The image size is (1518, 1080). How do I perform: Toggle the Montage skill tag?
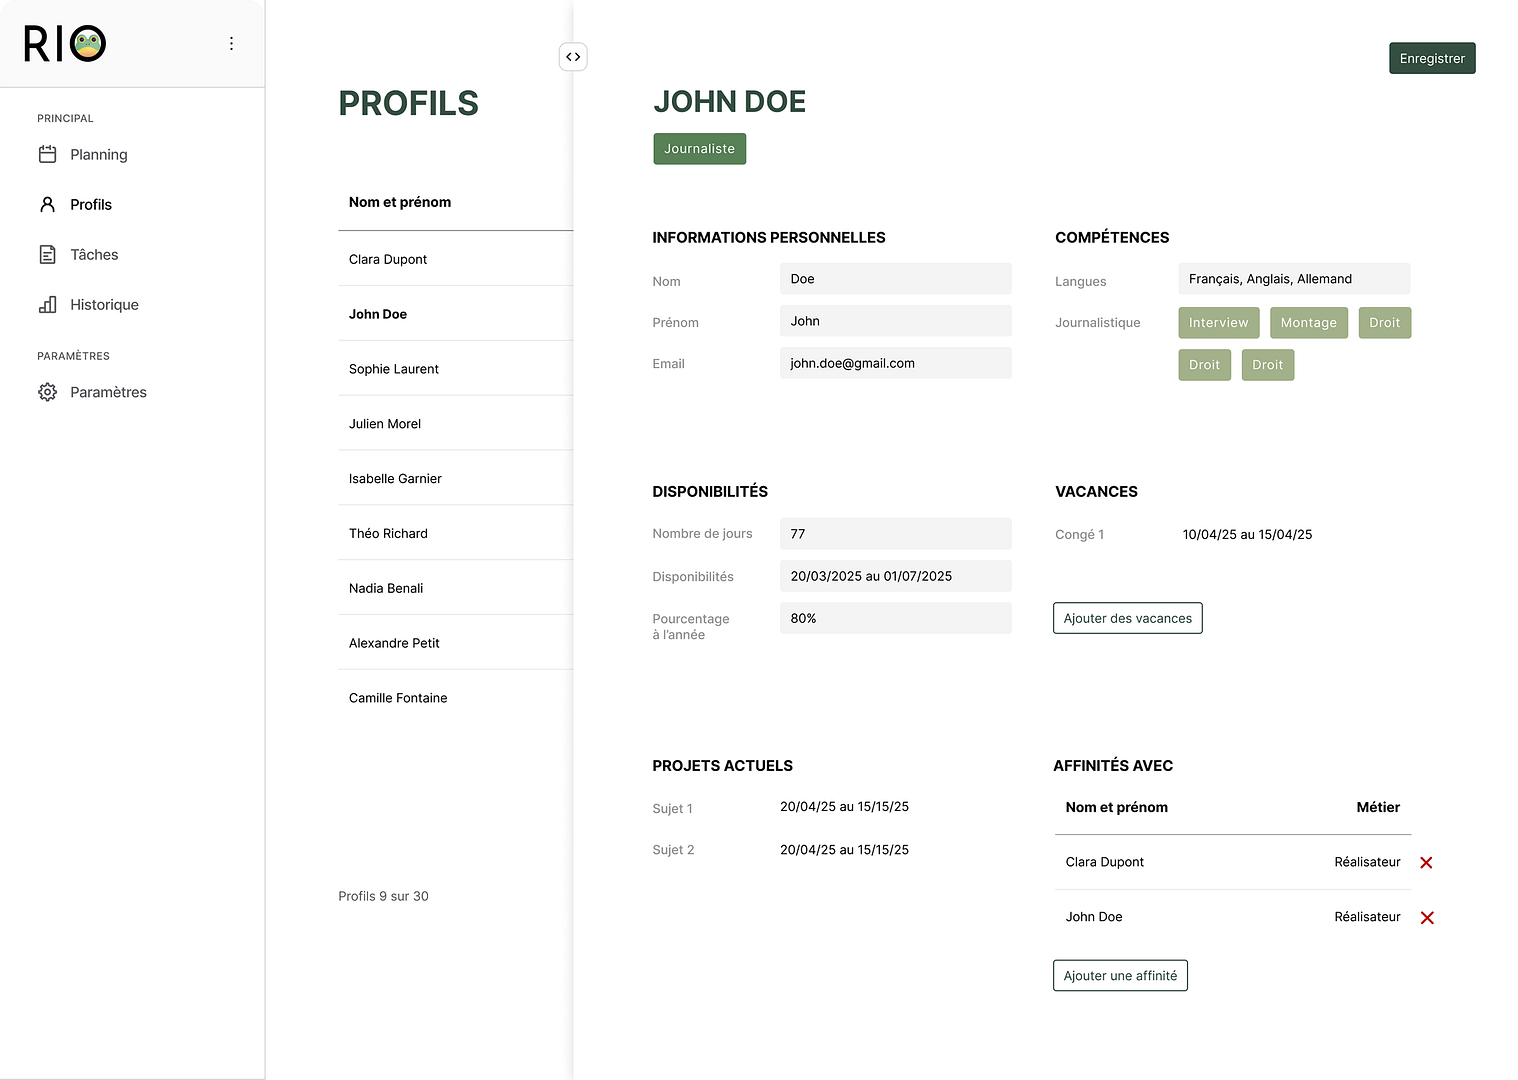click(1308, 323)
